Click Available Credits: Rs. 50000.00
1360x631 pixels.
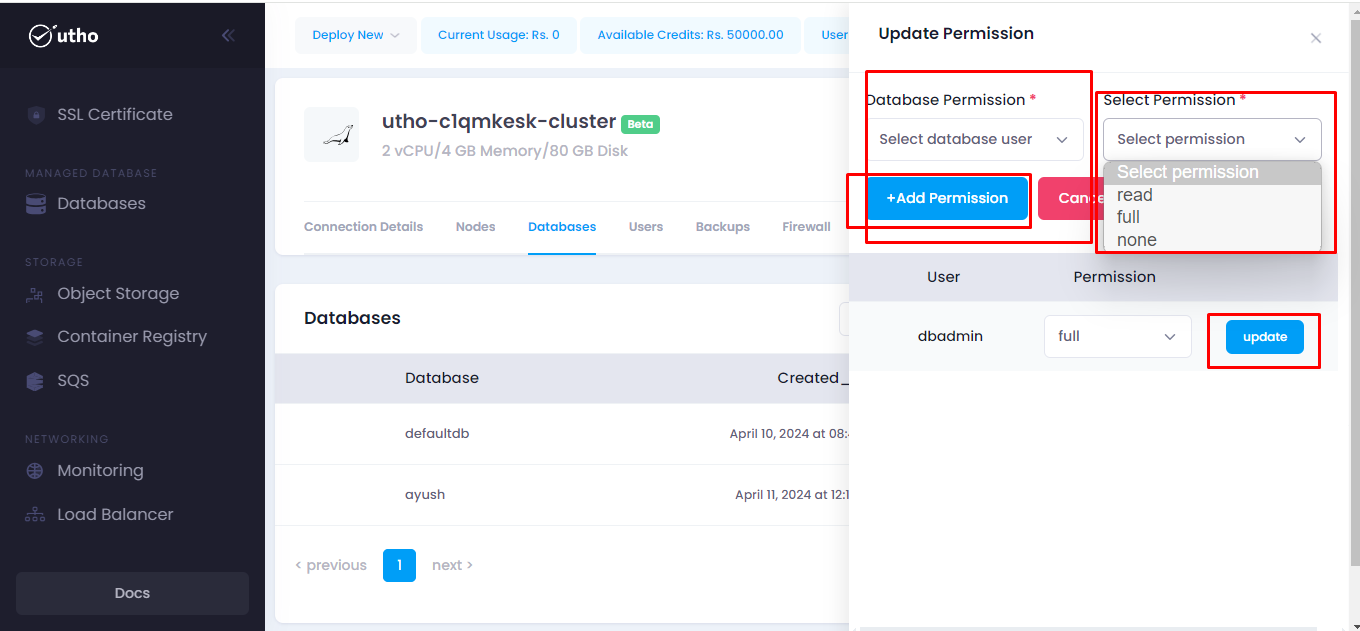click(690, 35)
